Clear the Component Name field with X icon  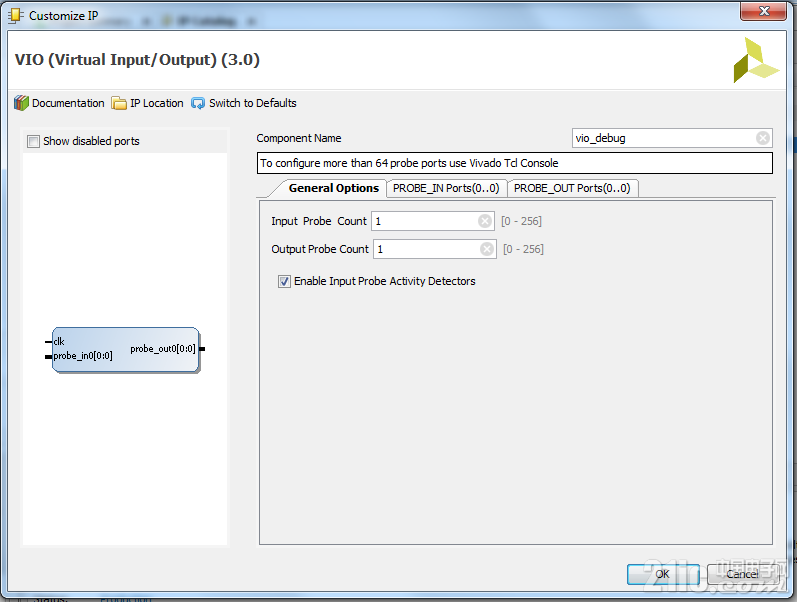point(762,138)
